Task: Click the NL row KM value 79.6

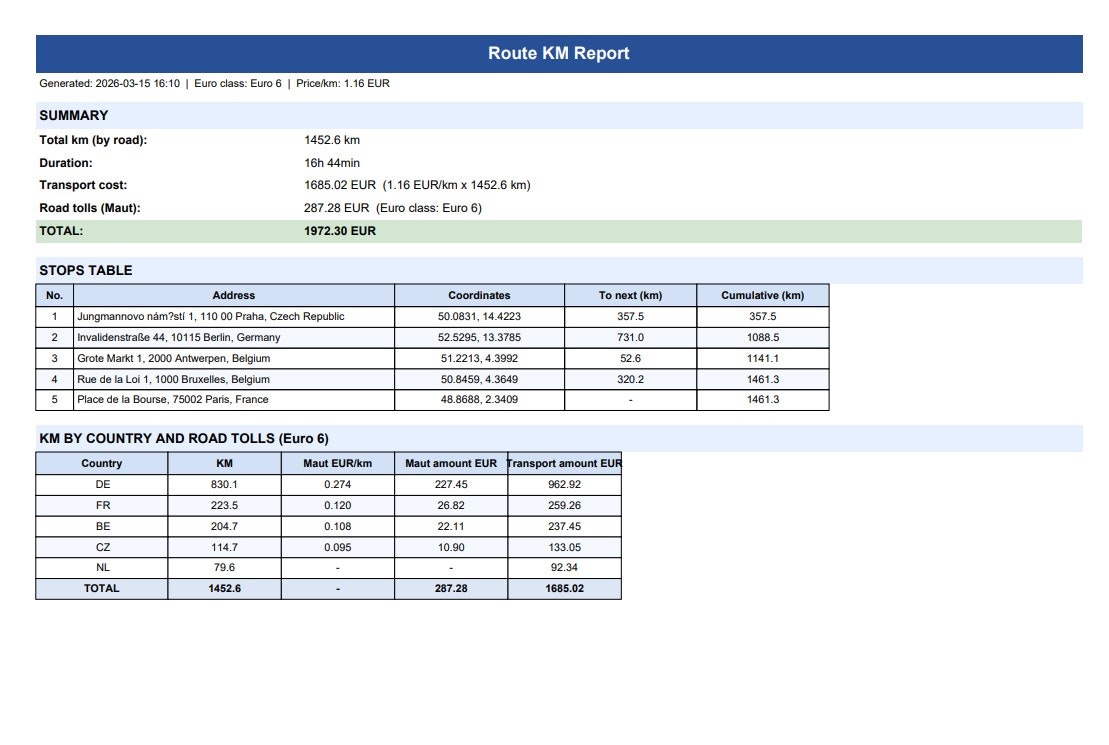Action: click(223, 568)
